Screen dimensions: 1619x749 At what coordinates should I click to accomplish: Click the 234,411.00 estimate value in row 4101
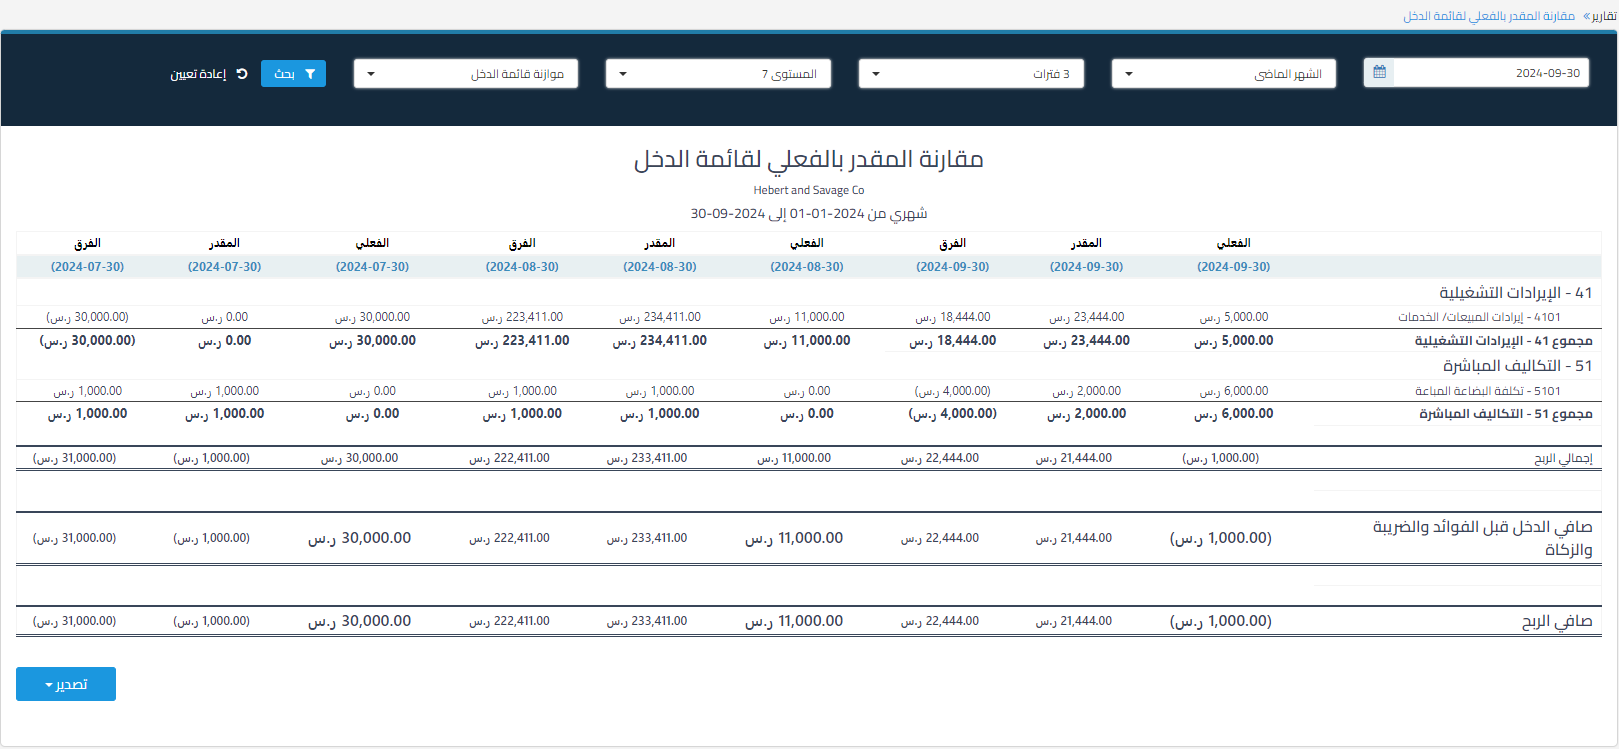click(660, 317)
